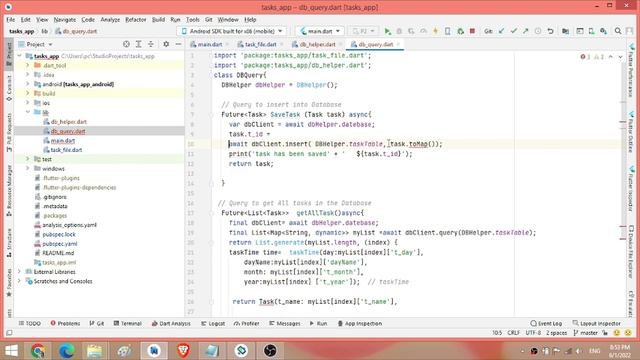Click the expand all icon in Project panel
The width and height of the screenshot is (640, 360).
click(139, 44)
